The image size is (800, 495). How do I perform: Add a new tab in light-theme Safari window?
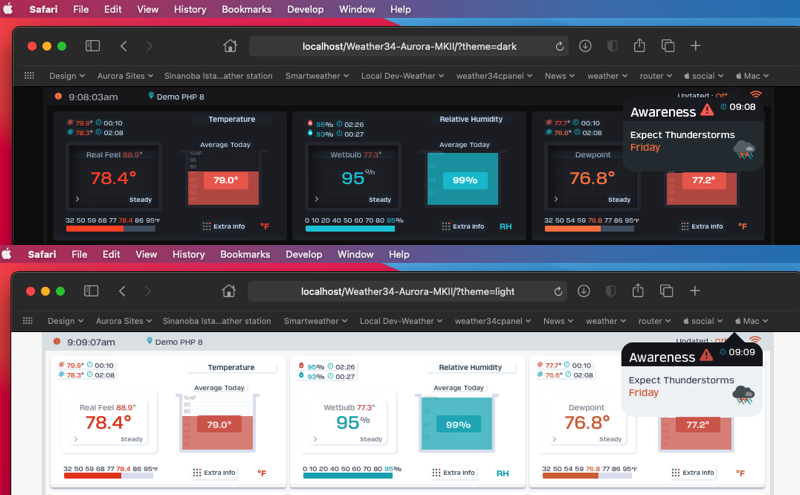click(694, 291)
